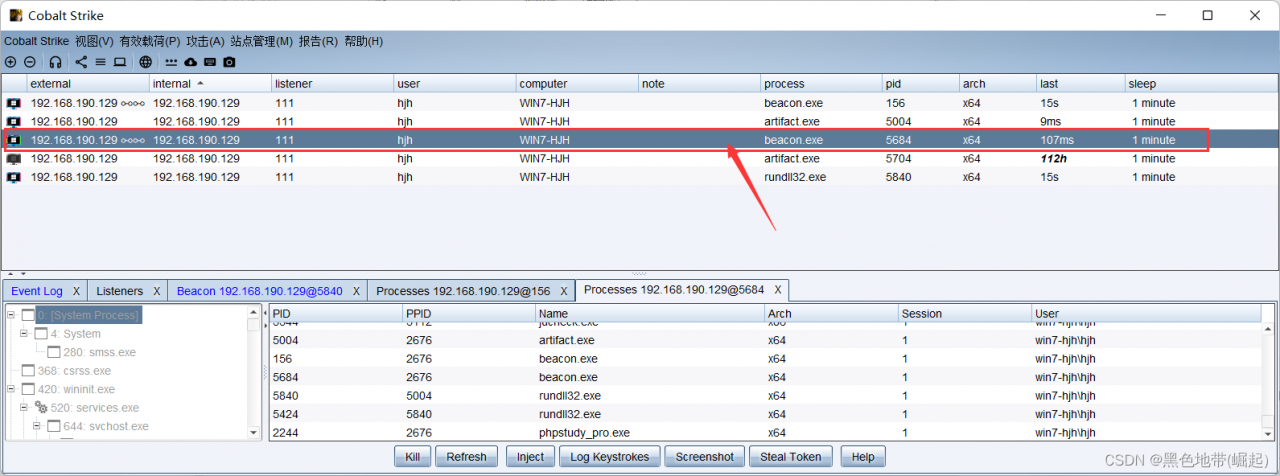Image resolution: width=1280 pixels, height=476 pixels.
Task: Show targets view using the monitor icon
Action: [x=120, y=62]
